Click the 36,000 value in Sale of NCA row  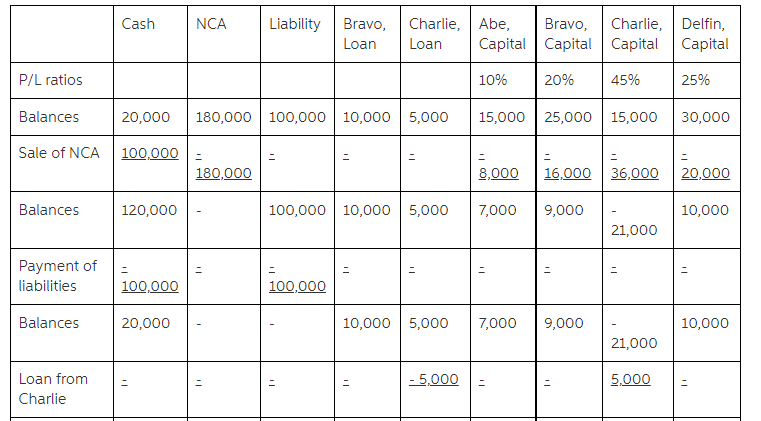tap(635, 173)
